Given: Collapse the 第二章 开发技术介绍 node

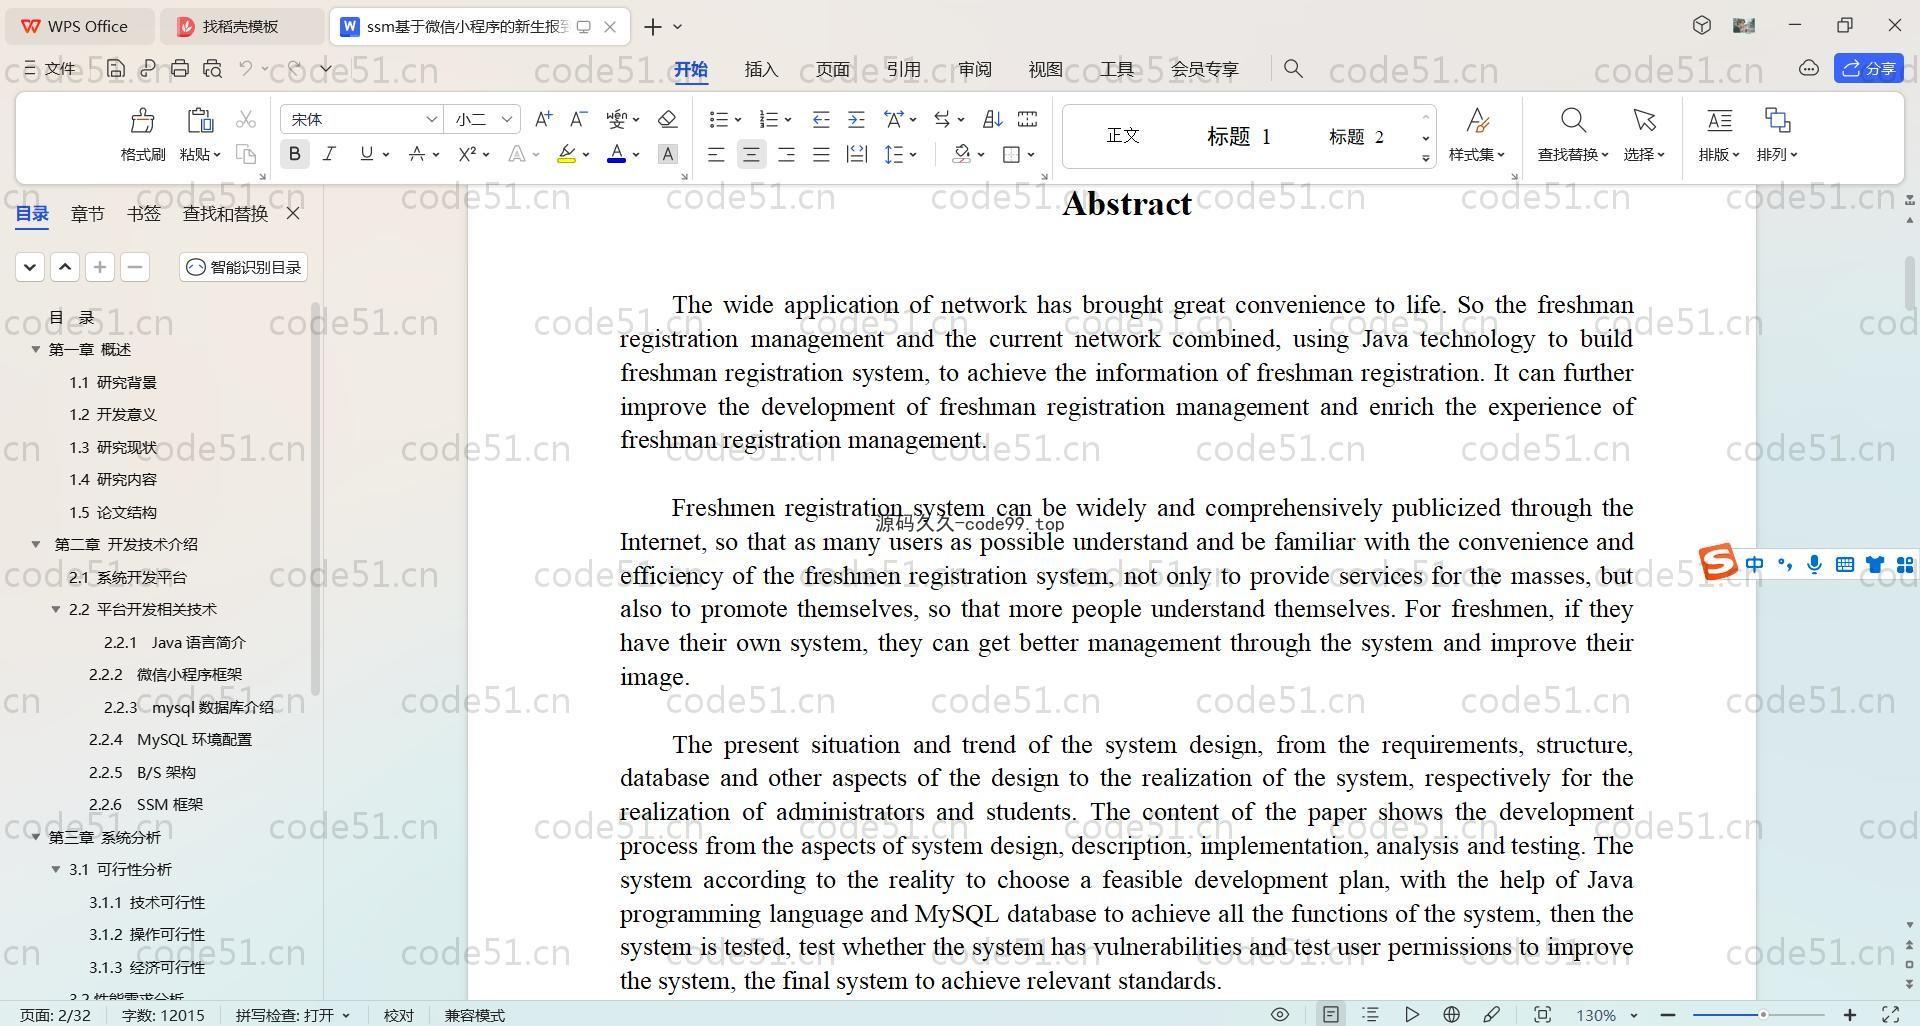Looking at the screenshot, I should pyautogui.click(x=36, y=544).
